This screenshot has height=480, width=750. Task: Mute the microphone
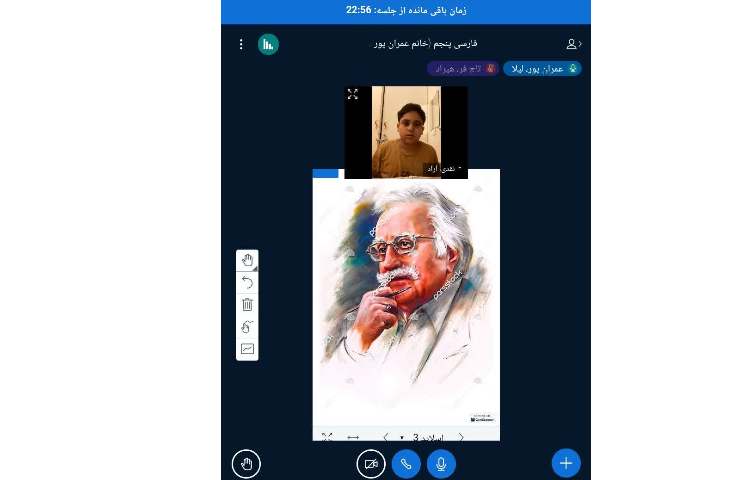pos(441,464)
